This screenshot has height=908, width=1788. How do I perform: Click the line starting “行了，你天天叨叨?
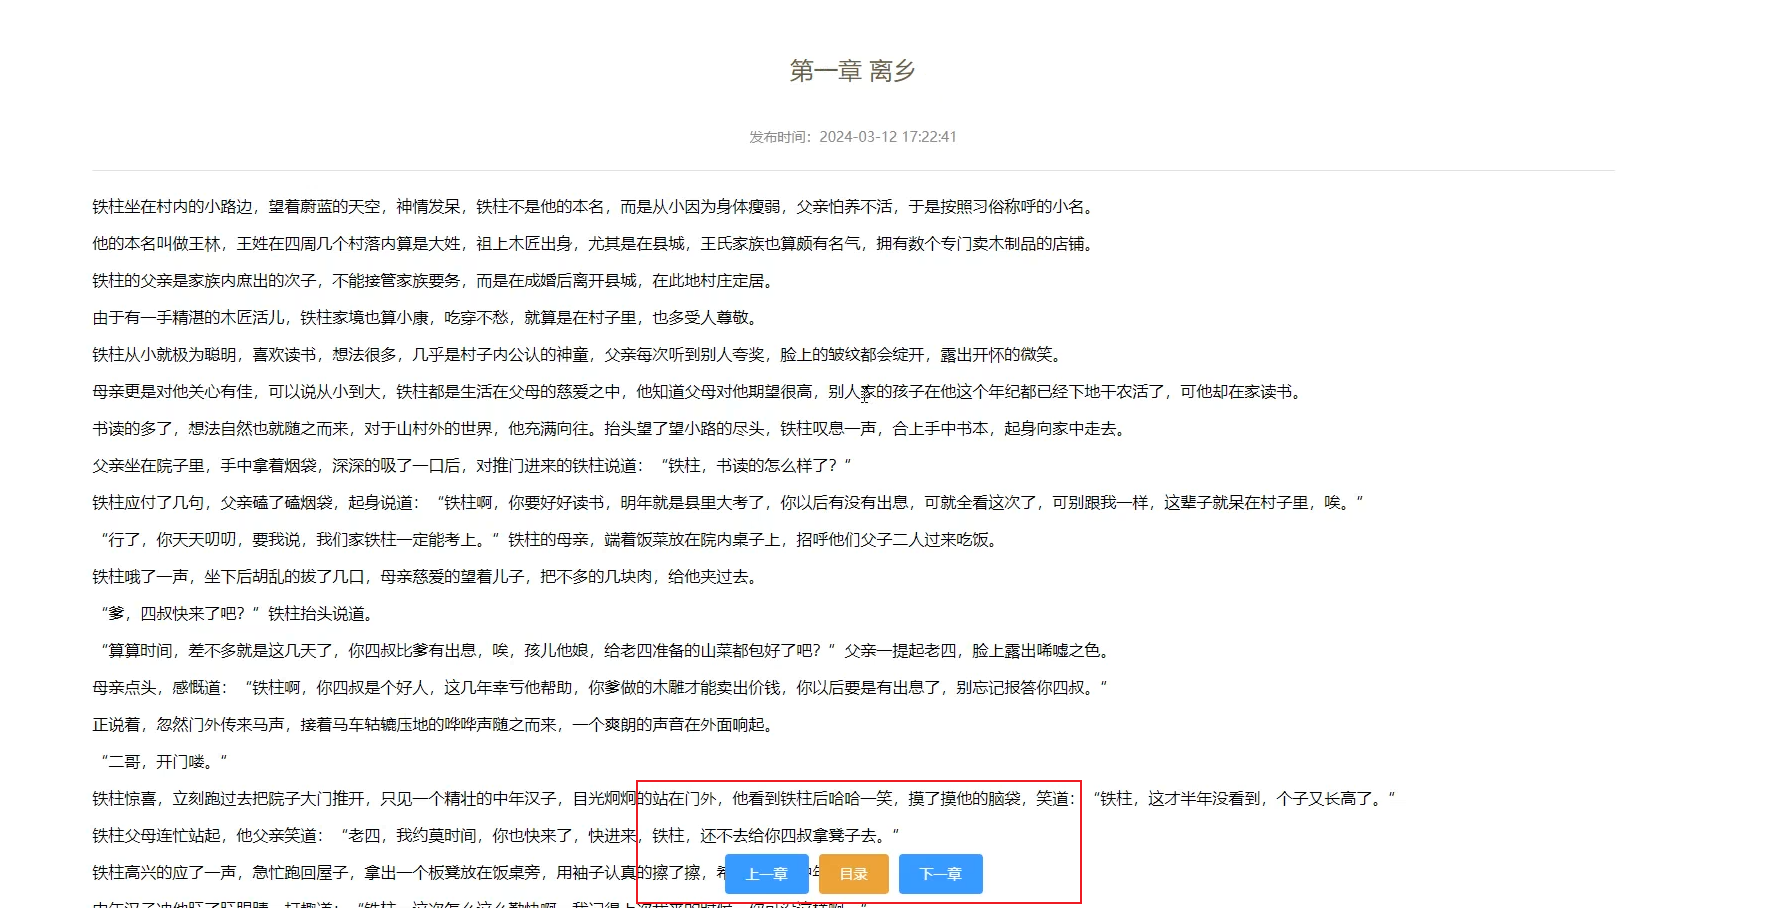coord(548,540)
